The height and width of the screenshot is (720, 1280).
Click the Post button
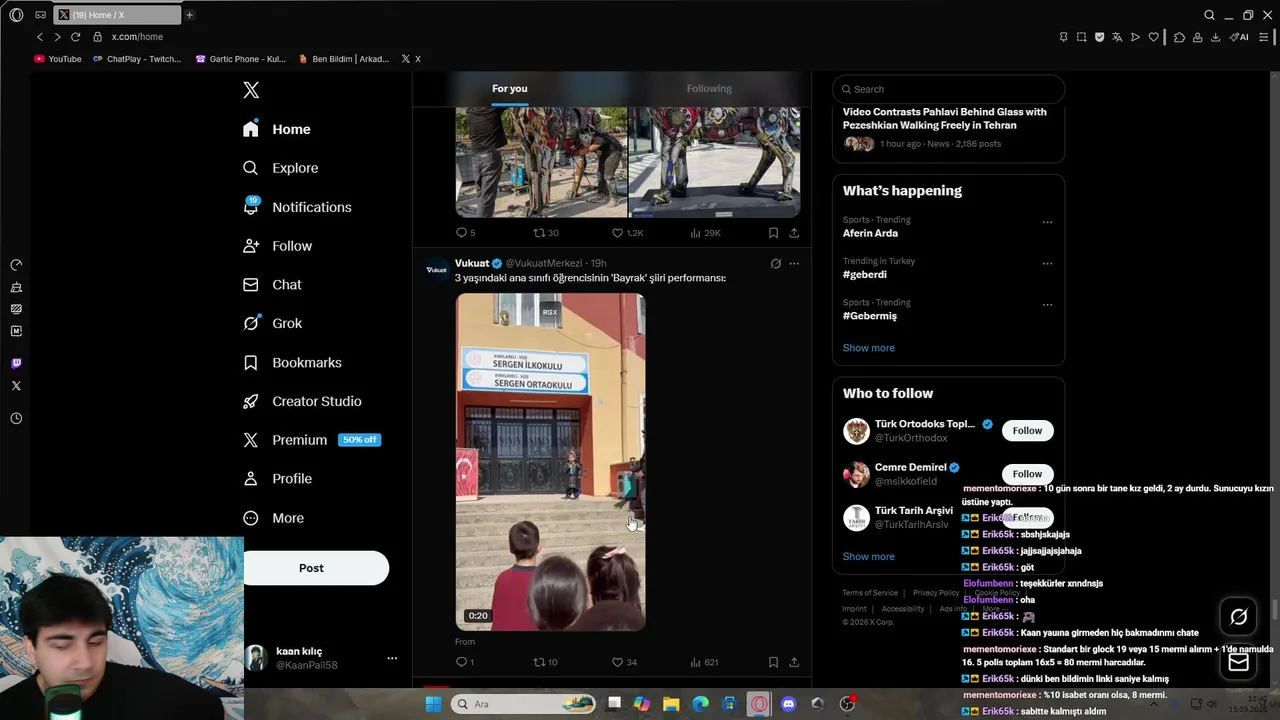(314, 568)
